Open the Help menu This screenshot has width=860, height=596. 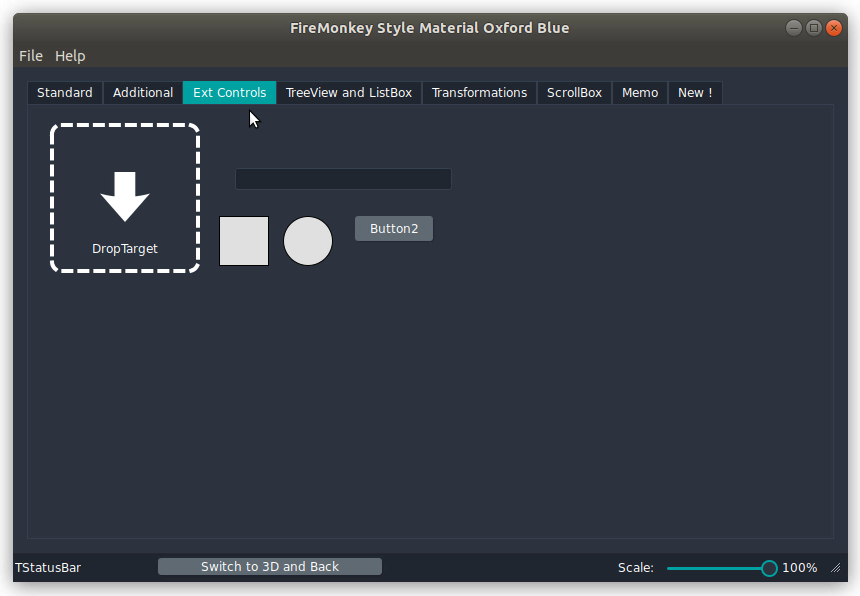(x=70, y=56)
